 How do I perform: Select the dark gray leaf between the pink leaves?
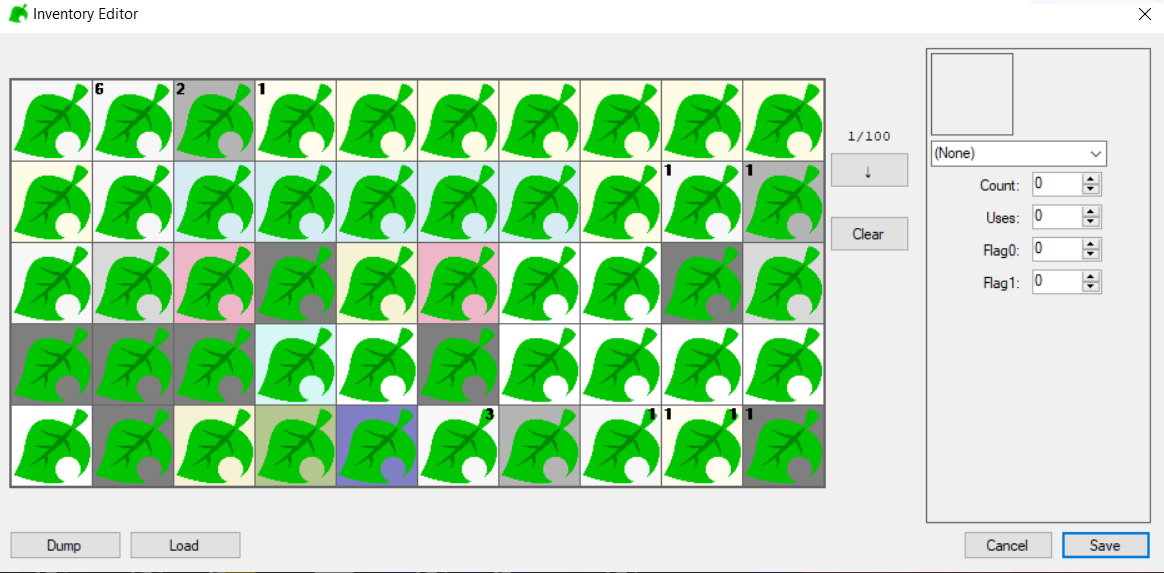(x=295, y=284)
